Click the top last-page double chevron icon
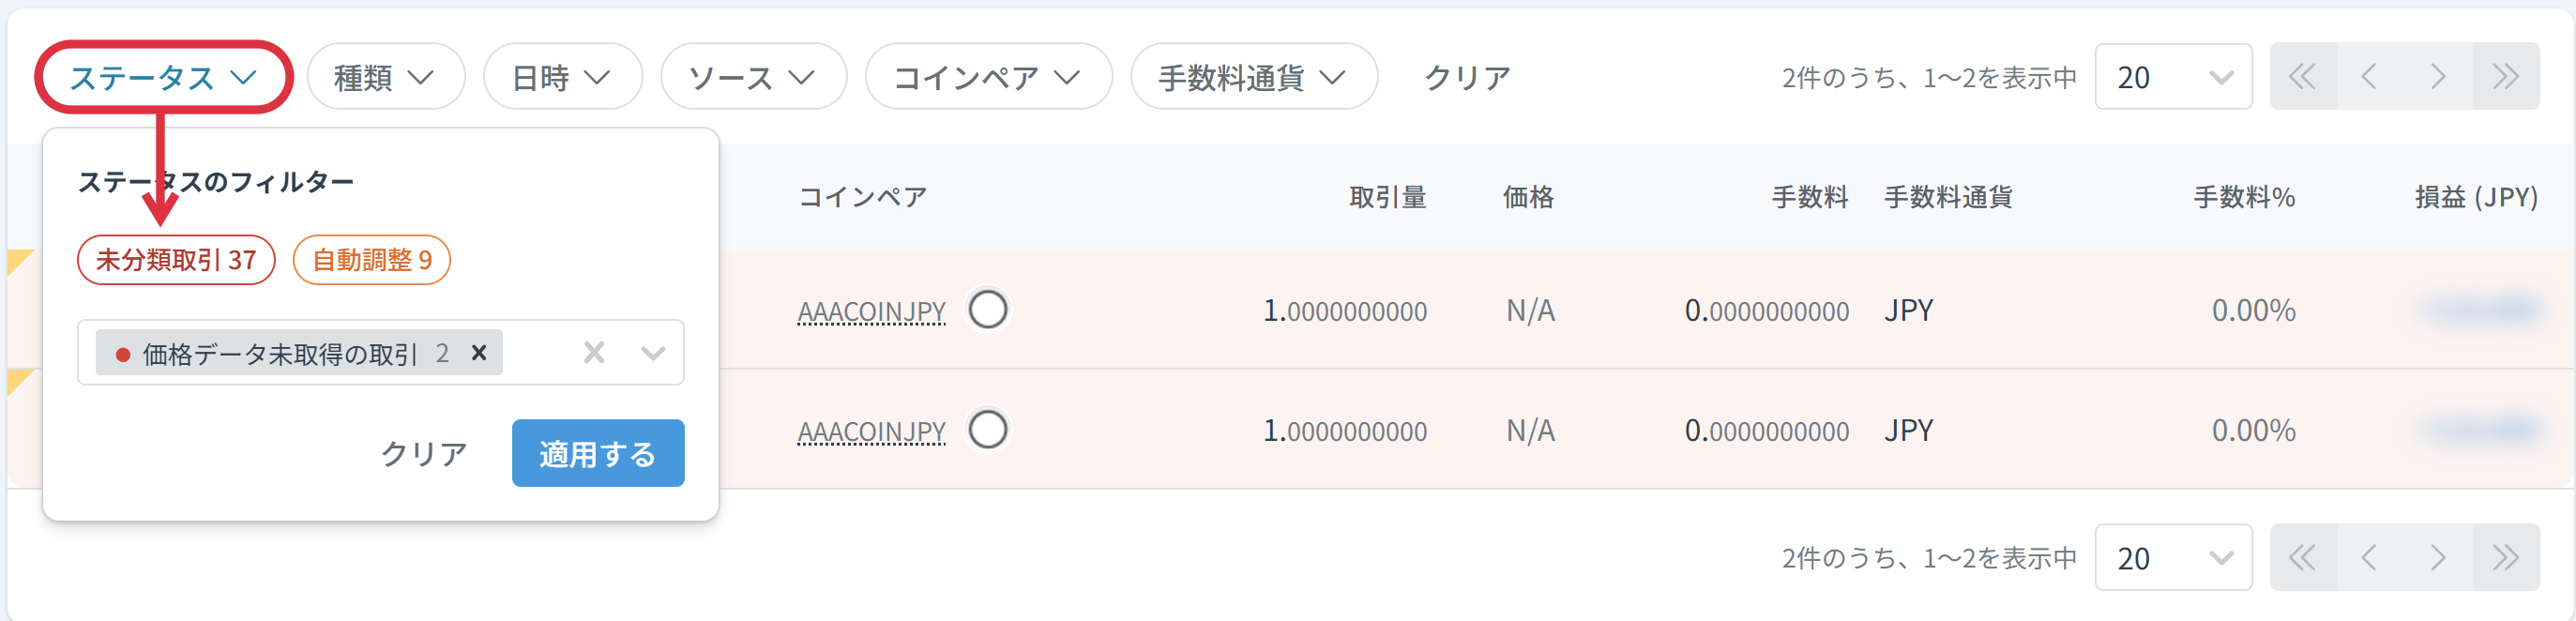This screenshot has width=2576, height=621. (2505, 77)
